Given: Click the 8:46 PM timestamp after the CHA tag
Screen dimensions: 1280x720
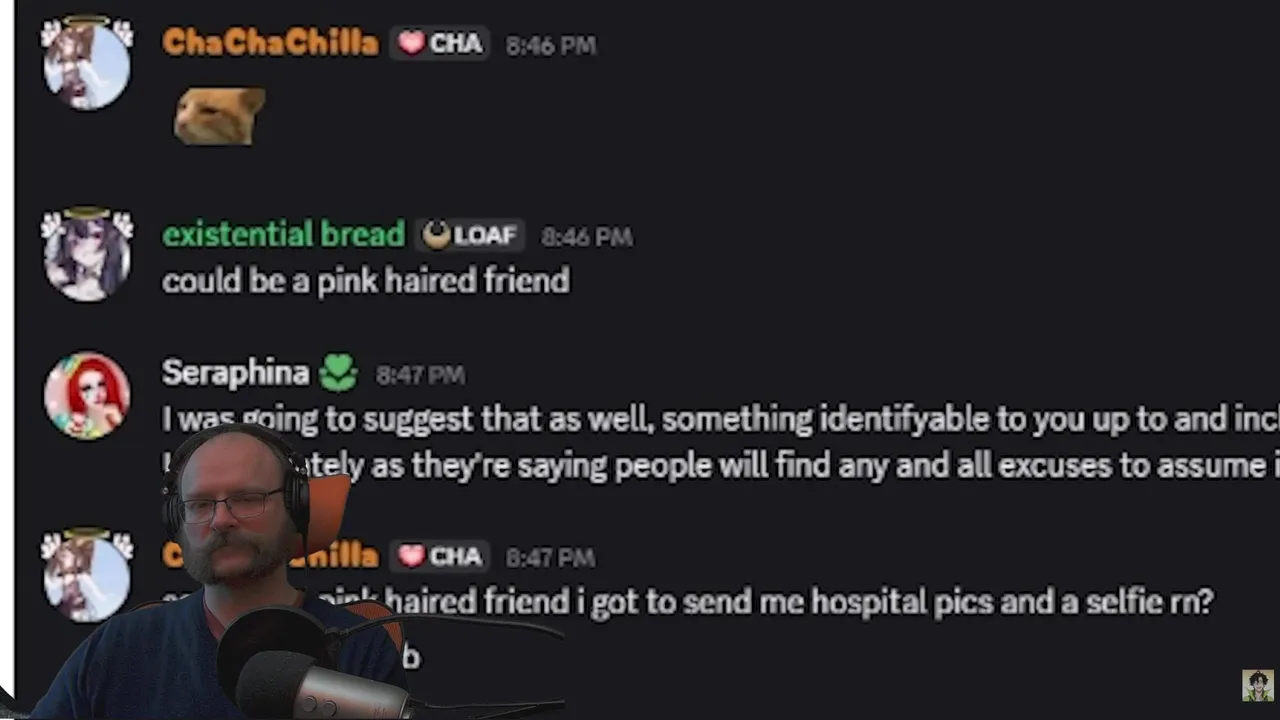Looking at the screenshot, I should 551,45.
